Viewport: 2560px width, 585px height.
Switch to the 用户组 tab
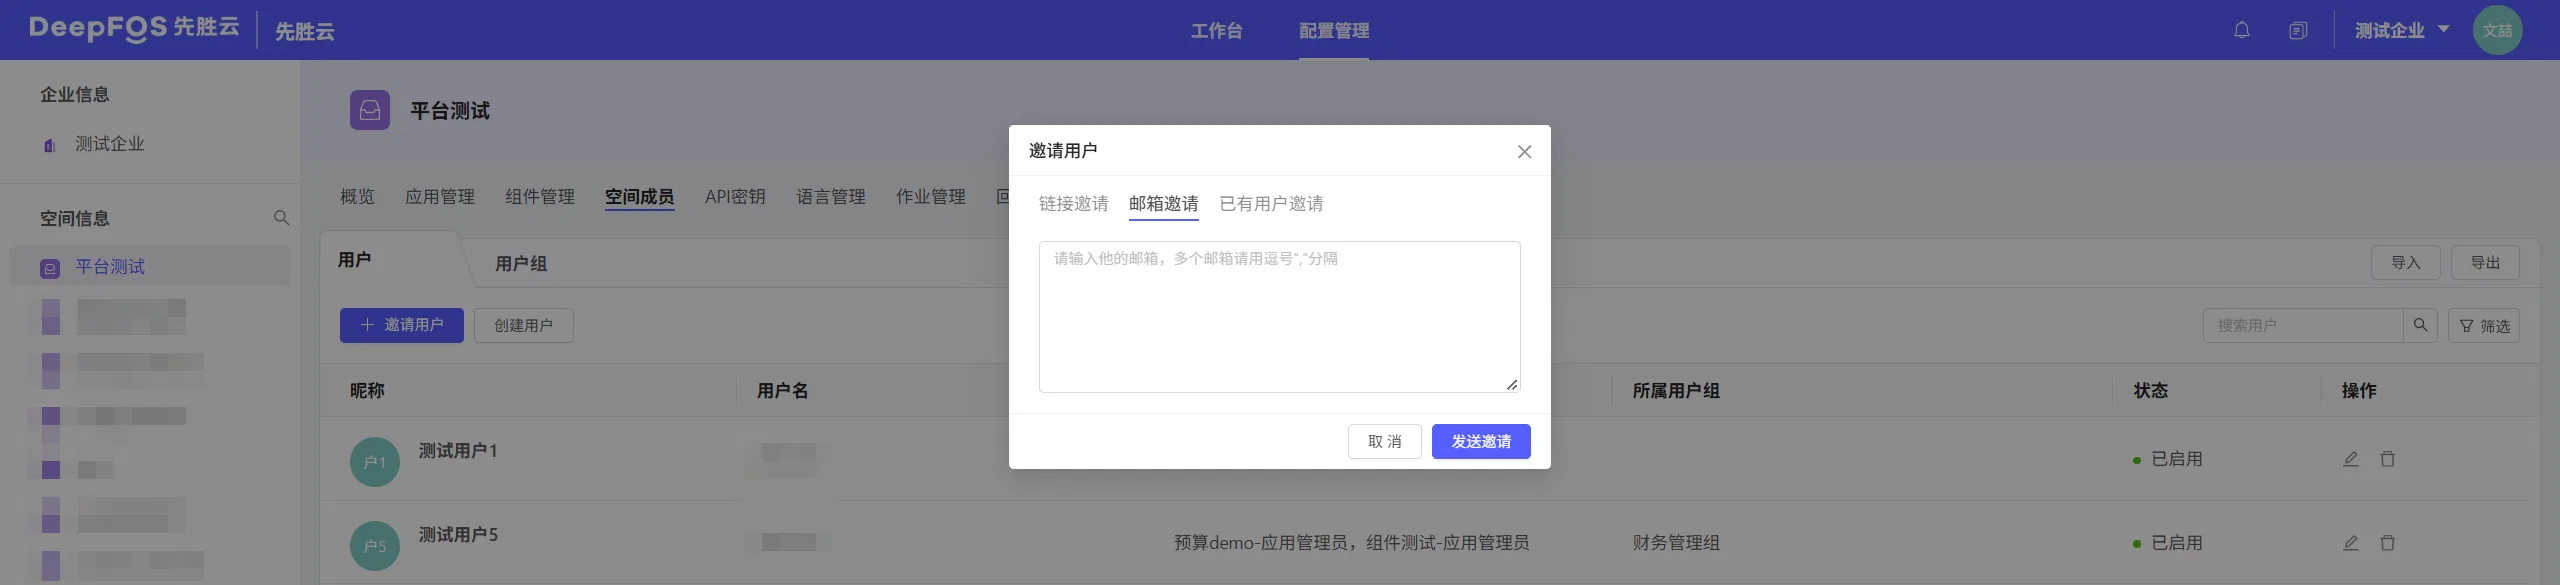(x=521, y=264)
